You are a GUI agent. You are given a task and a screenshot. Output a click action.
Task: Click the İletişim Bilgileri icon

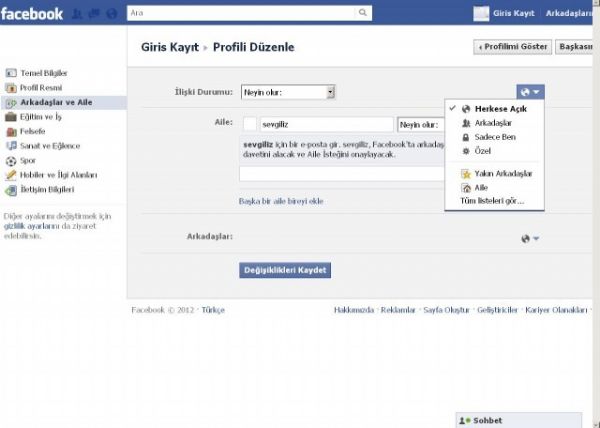11,190
